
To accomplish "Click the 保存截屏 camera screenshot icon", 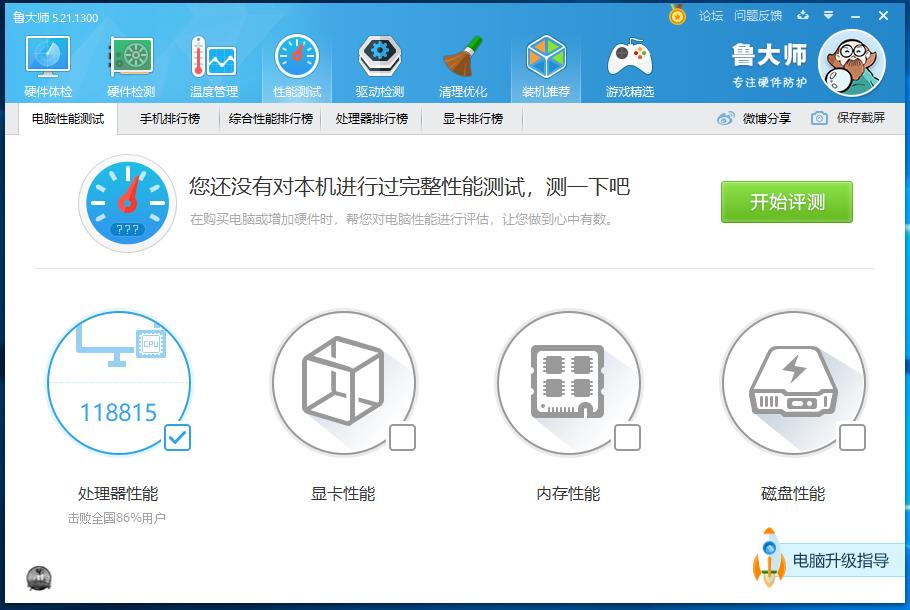I will pos(821,118).
